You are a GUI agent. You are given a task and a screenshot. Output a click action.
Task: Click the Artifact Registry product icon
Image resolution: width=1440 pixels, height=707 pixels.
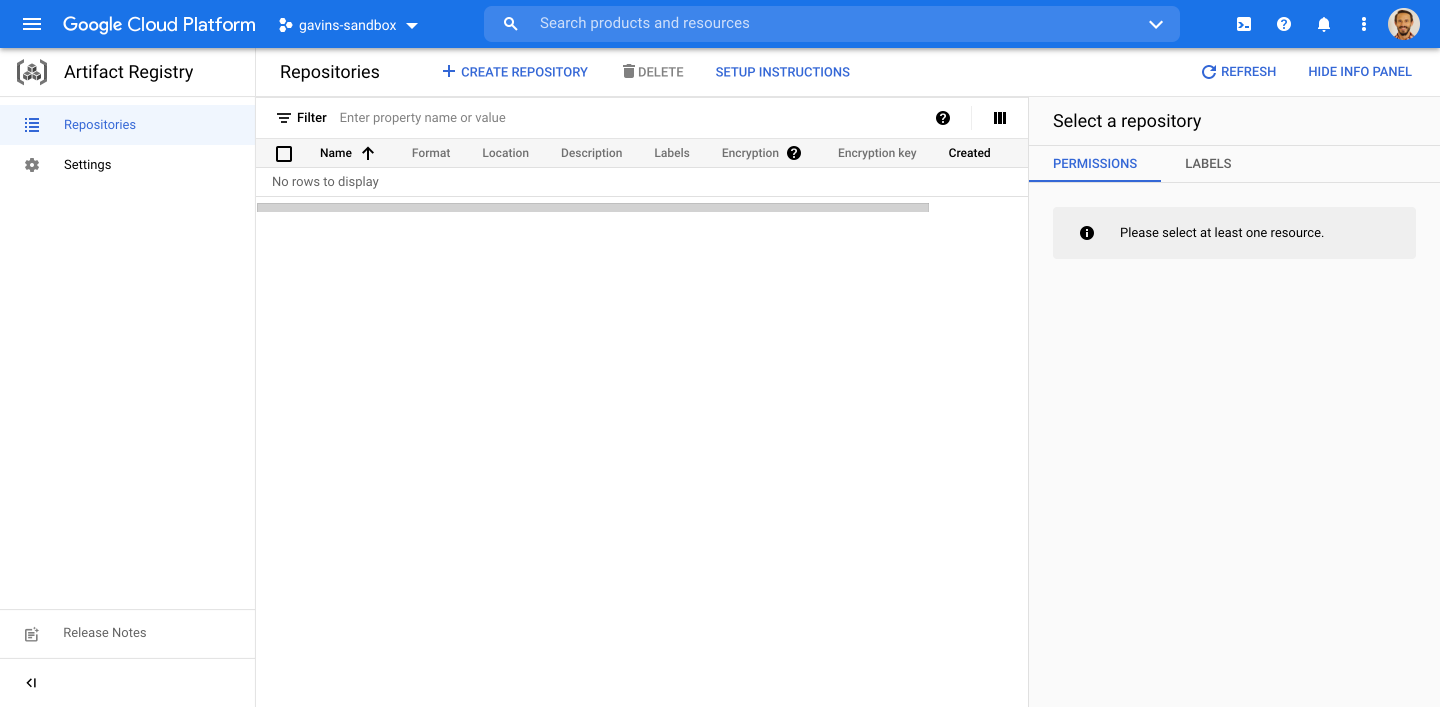tap(31, 71)
